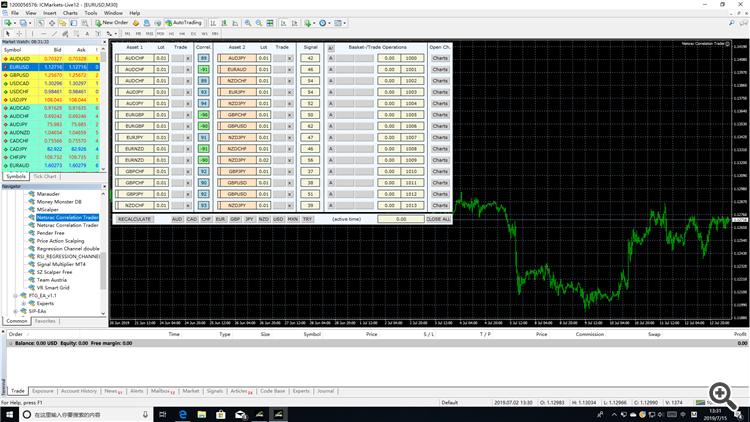
Task: Toggle the AUD currency filter button
Action: tap(177, 219)
